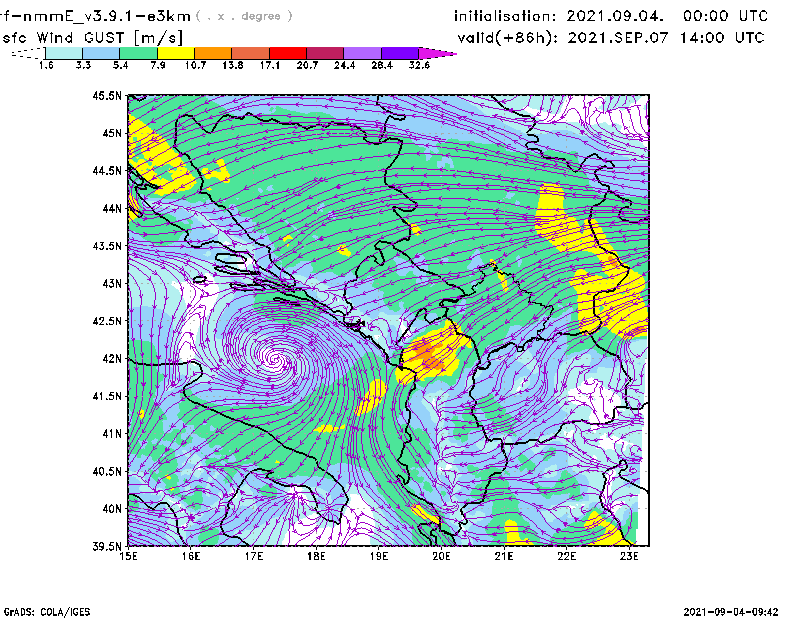Screen dimensions: 800x618
Task: Click the 45N latitude label
Action: click(113, 133)
